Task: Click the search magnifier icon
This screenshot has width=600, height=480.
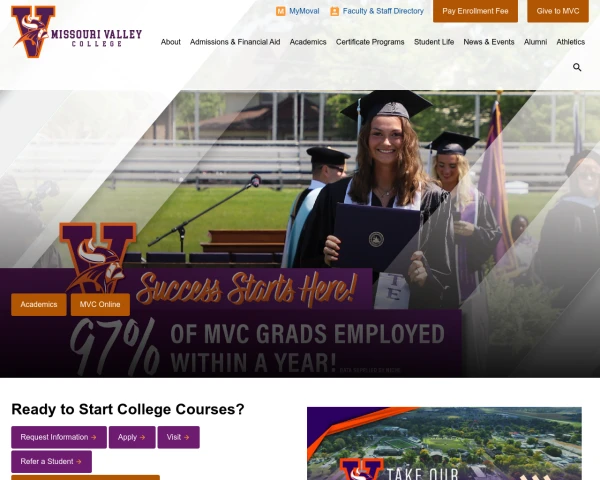Action: pyautogui.click(x=577, y=67)
